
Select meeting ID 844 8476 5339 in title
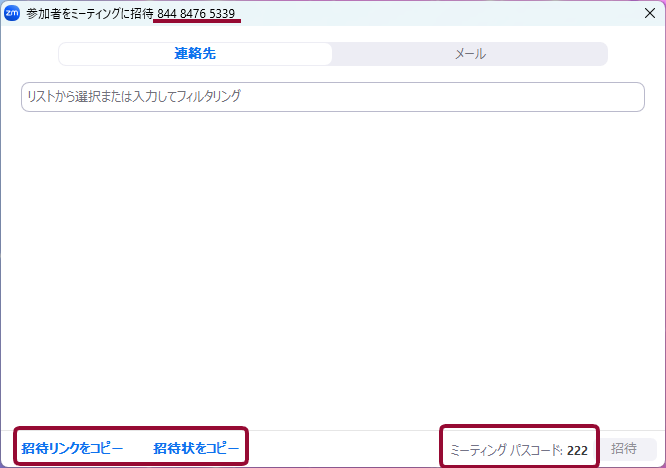click(196, 14)
